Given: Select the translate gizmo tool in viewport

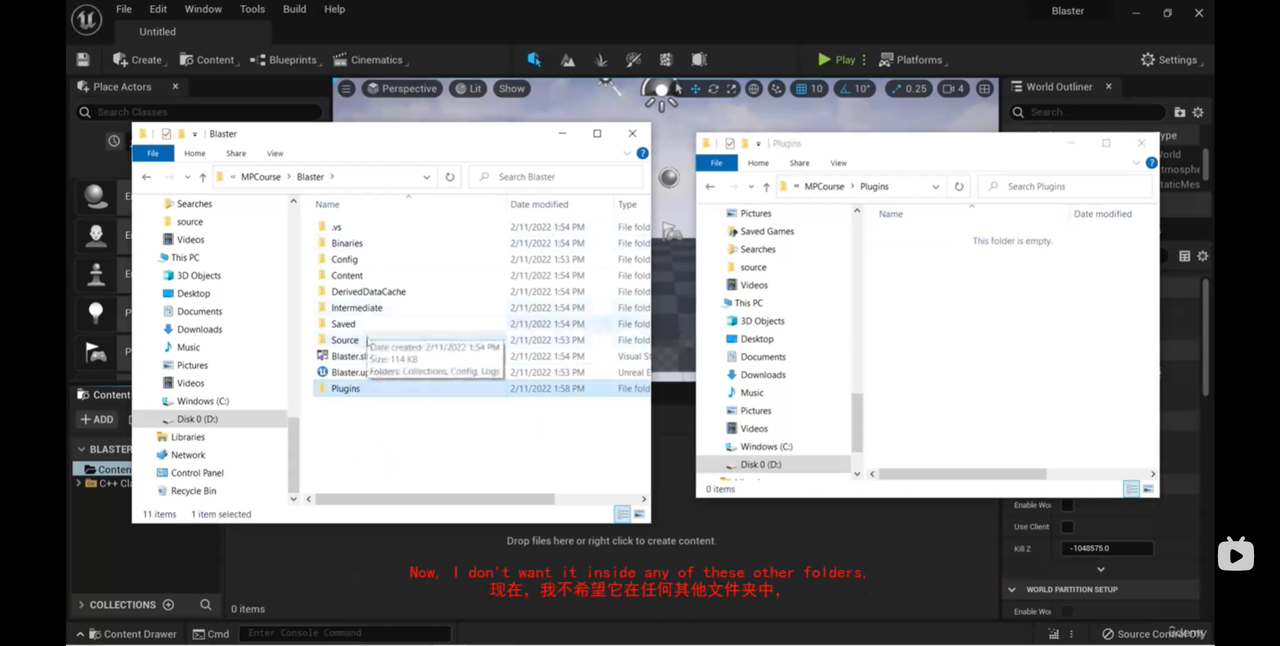Looking at the screenshot, I should point(695,89).
